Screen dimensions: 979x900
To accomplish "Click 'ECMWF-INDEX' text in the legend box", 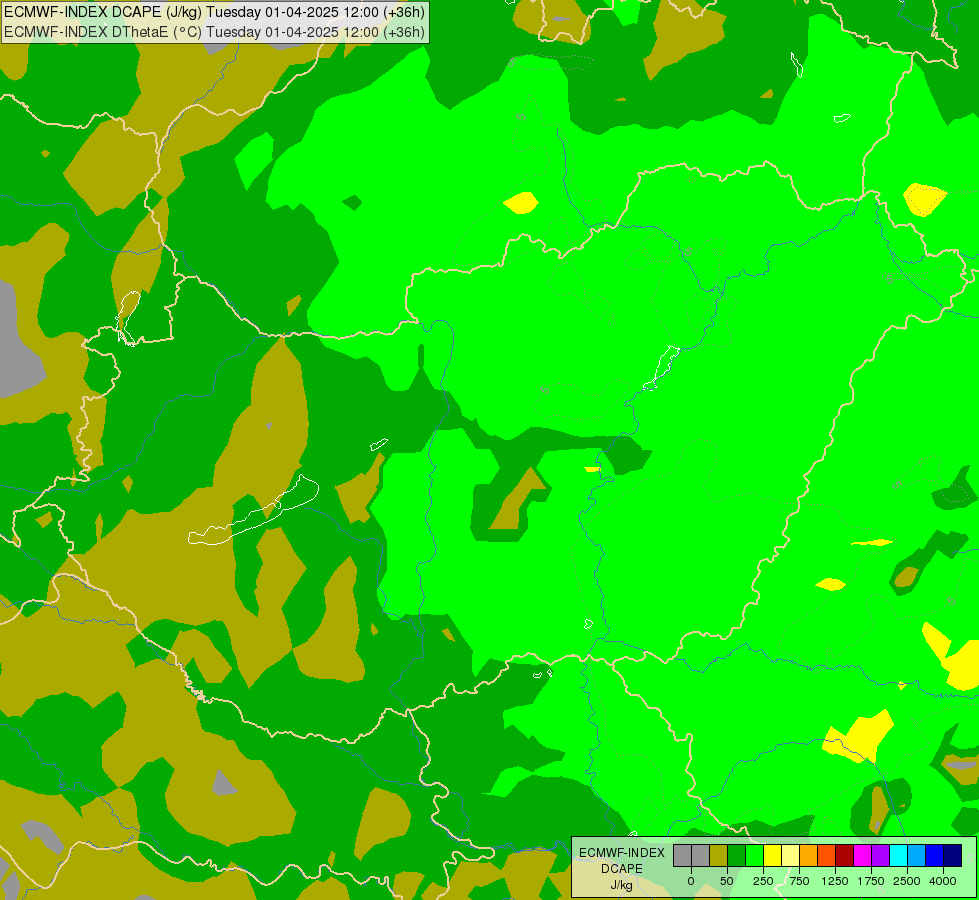I will point(622,853).
